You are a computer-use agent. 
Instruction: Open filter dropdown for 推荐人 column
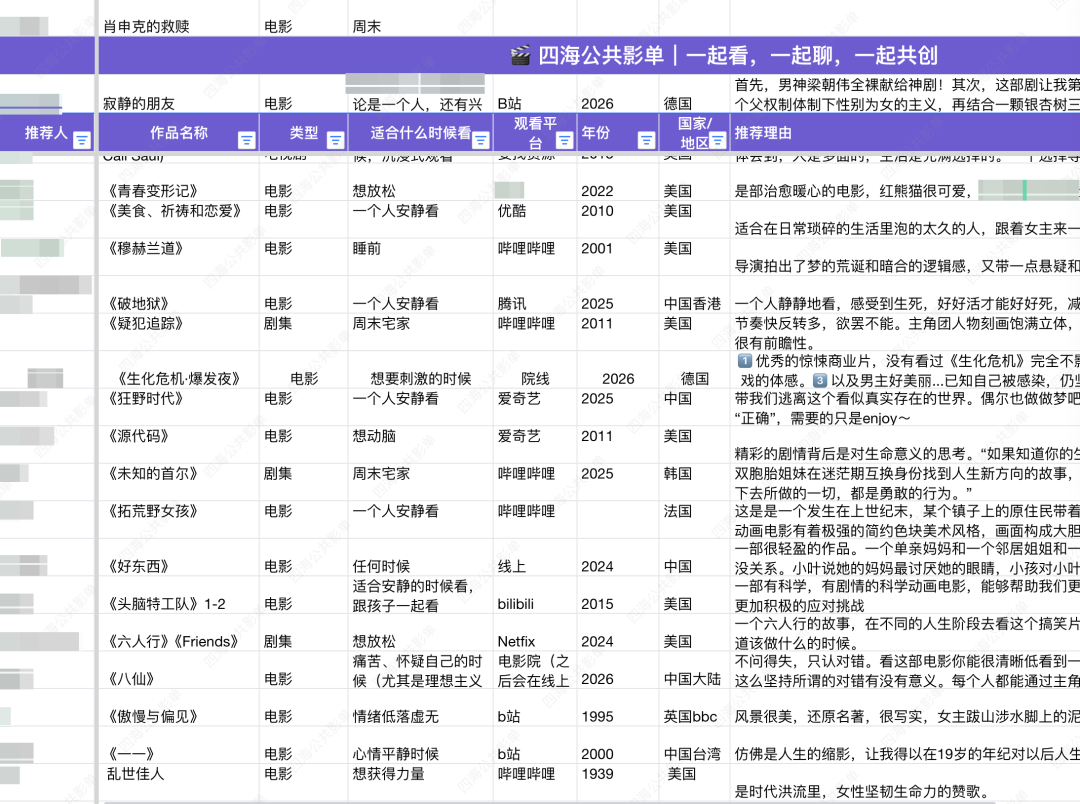pos(81,141)
